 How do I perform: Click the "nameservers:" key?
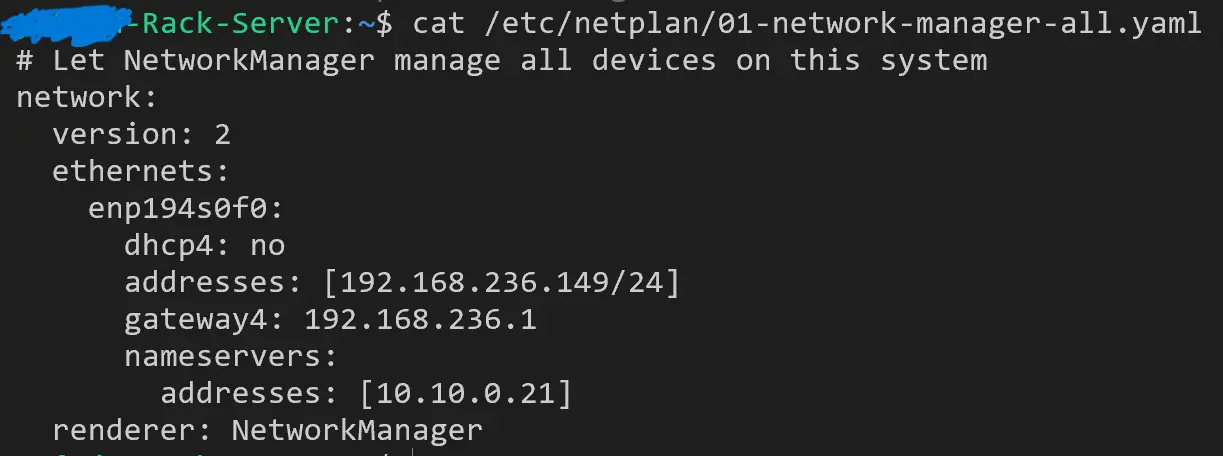[x=231, y=357]
